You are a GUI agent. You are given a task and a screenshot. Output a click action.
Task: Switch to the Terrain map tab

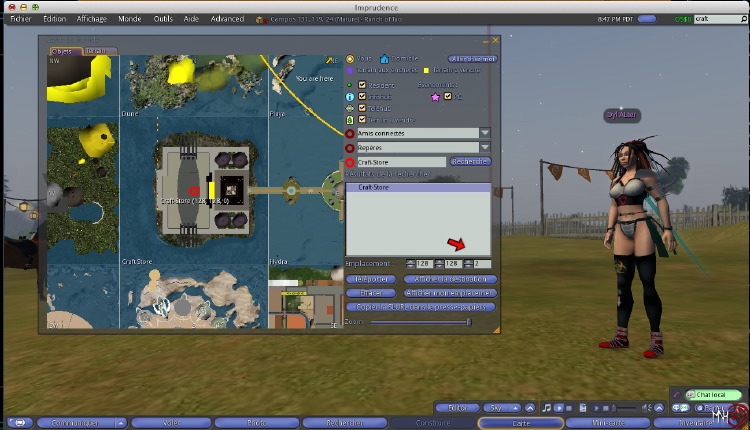(100, 51)
